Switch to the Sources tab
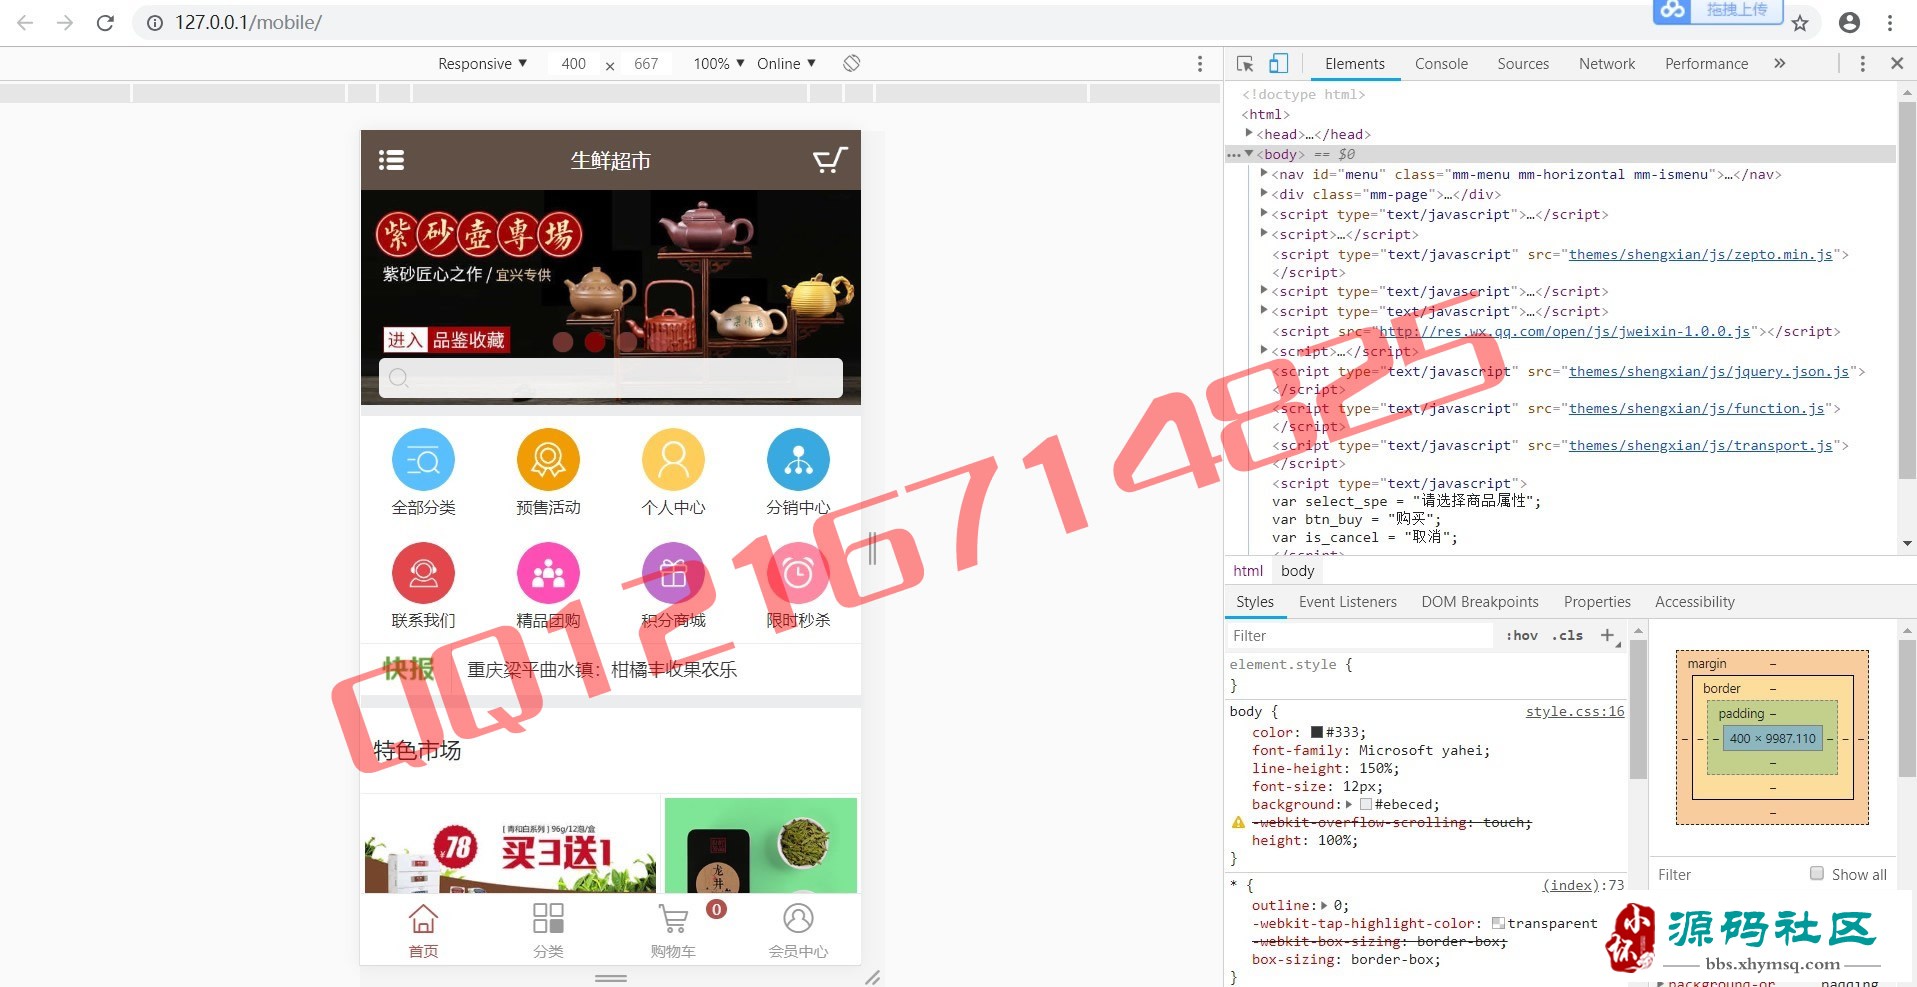 pyautogui.click(x=1523, y=63)
